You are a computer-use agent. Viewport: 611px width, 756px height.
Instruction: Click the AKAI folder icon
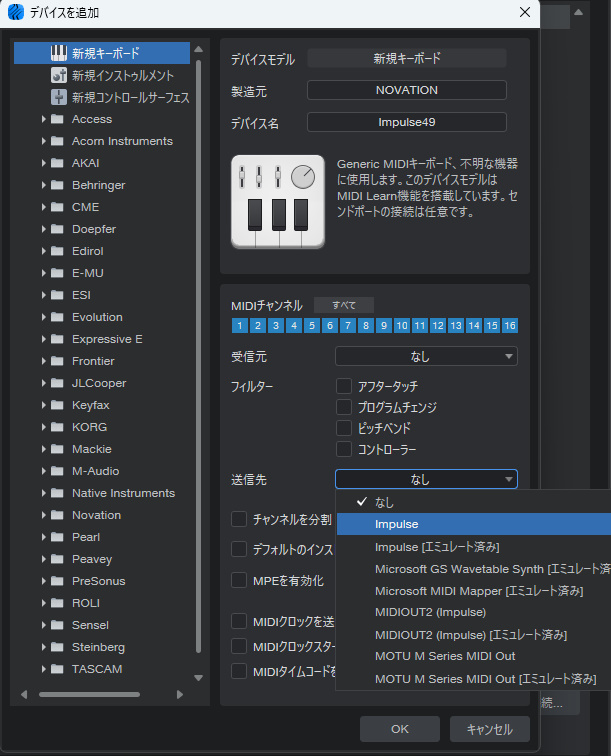pyautogui.click(x=58, y=163)
